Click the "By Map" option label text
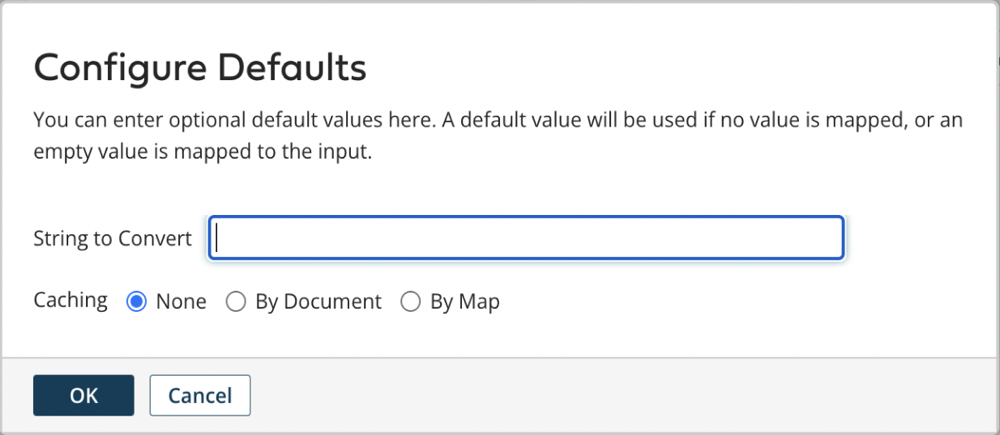Screen dimensions: 1000x435 465,301
